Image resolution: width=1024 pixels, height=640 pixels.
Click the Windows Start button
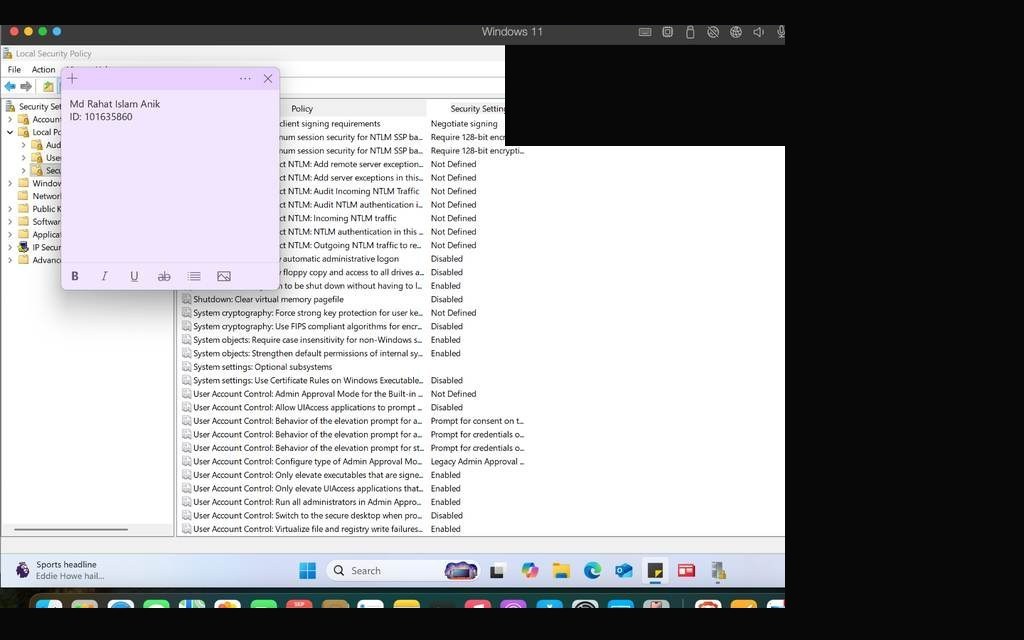pyautogui.click(x=308, y=571)
